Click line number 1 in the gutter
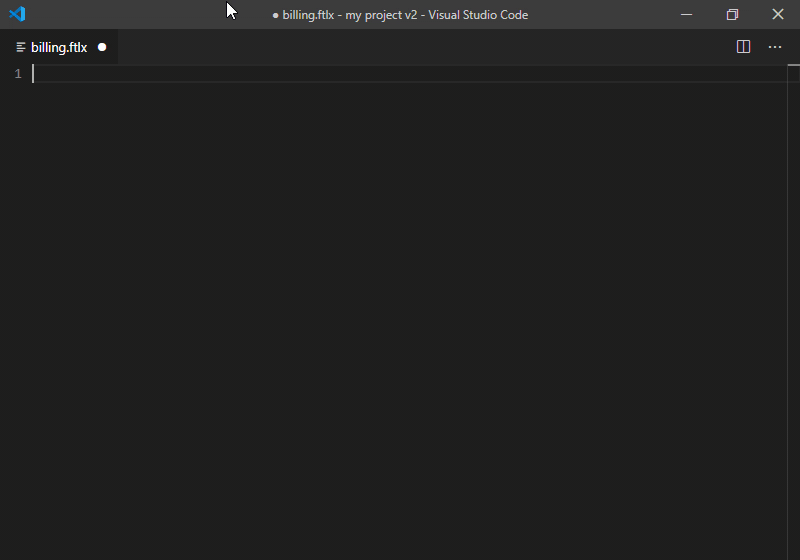 (x=18, y=74)
